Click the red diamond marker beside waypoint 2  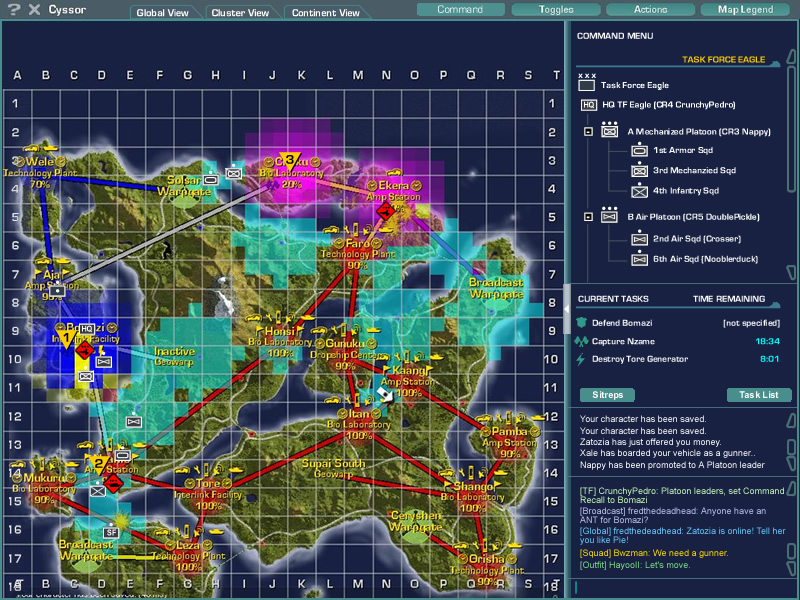point(113,483)
